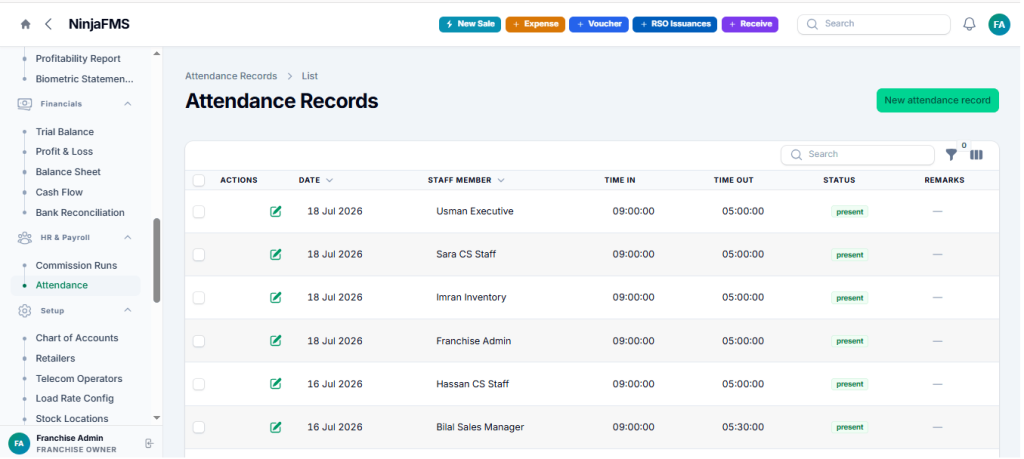
Task: Focus the global Search field in header
Action: coord(874,24)
